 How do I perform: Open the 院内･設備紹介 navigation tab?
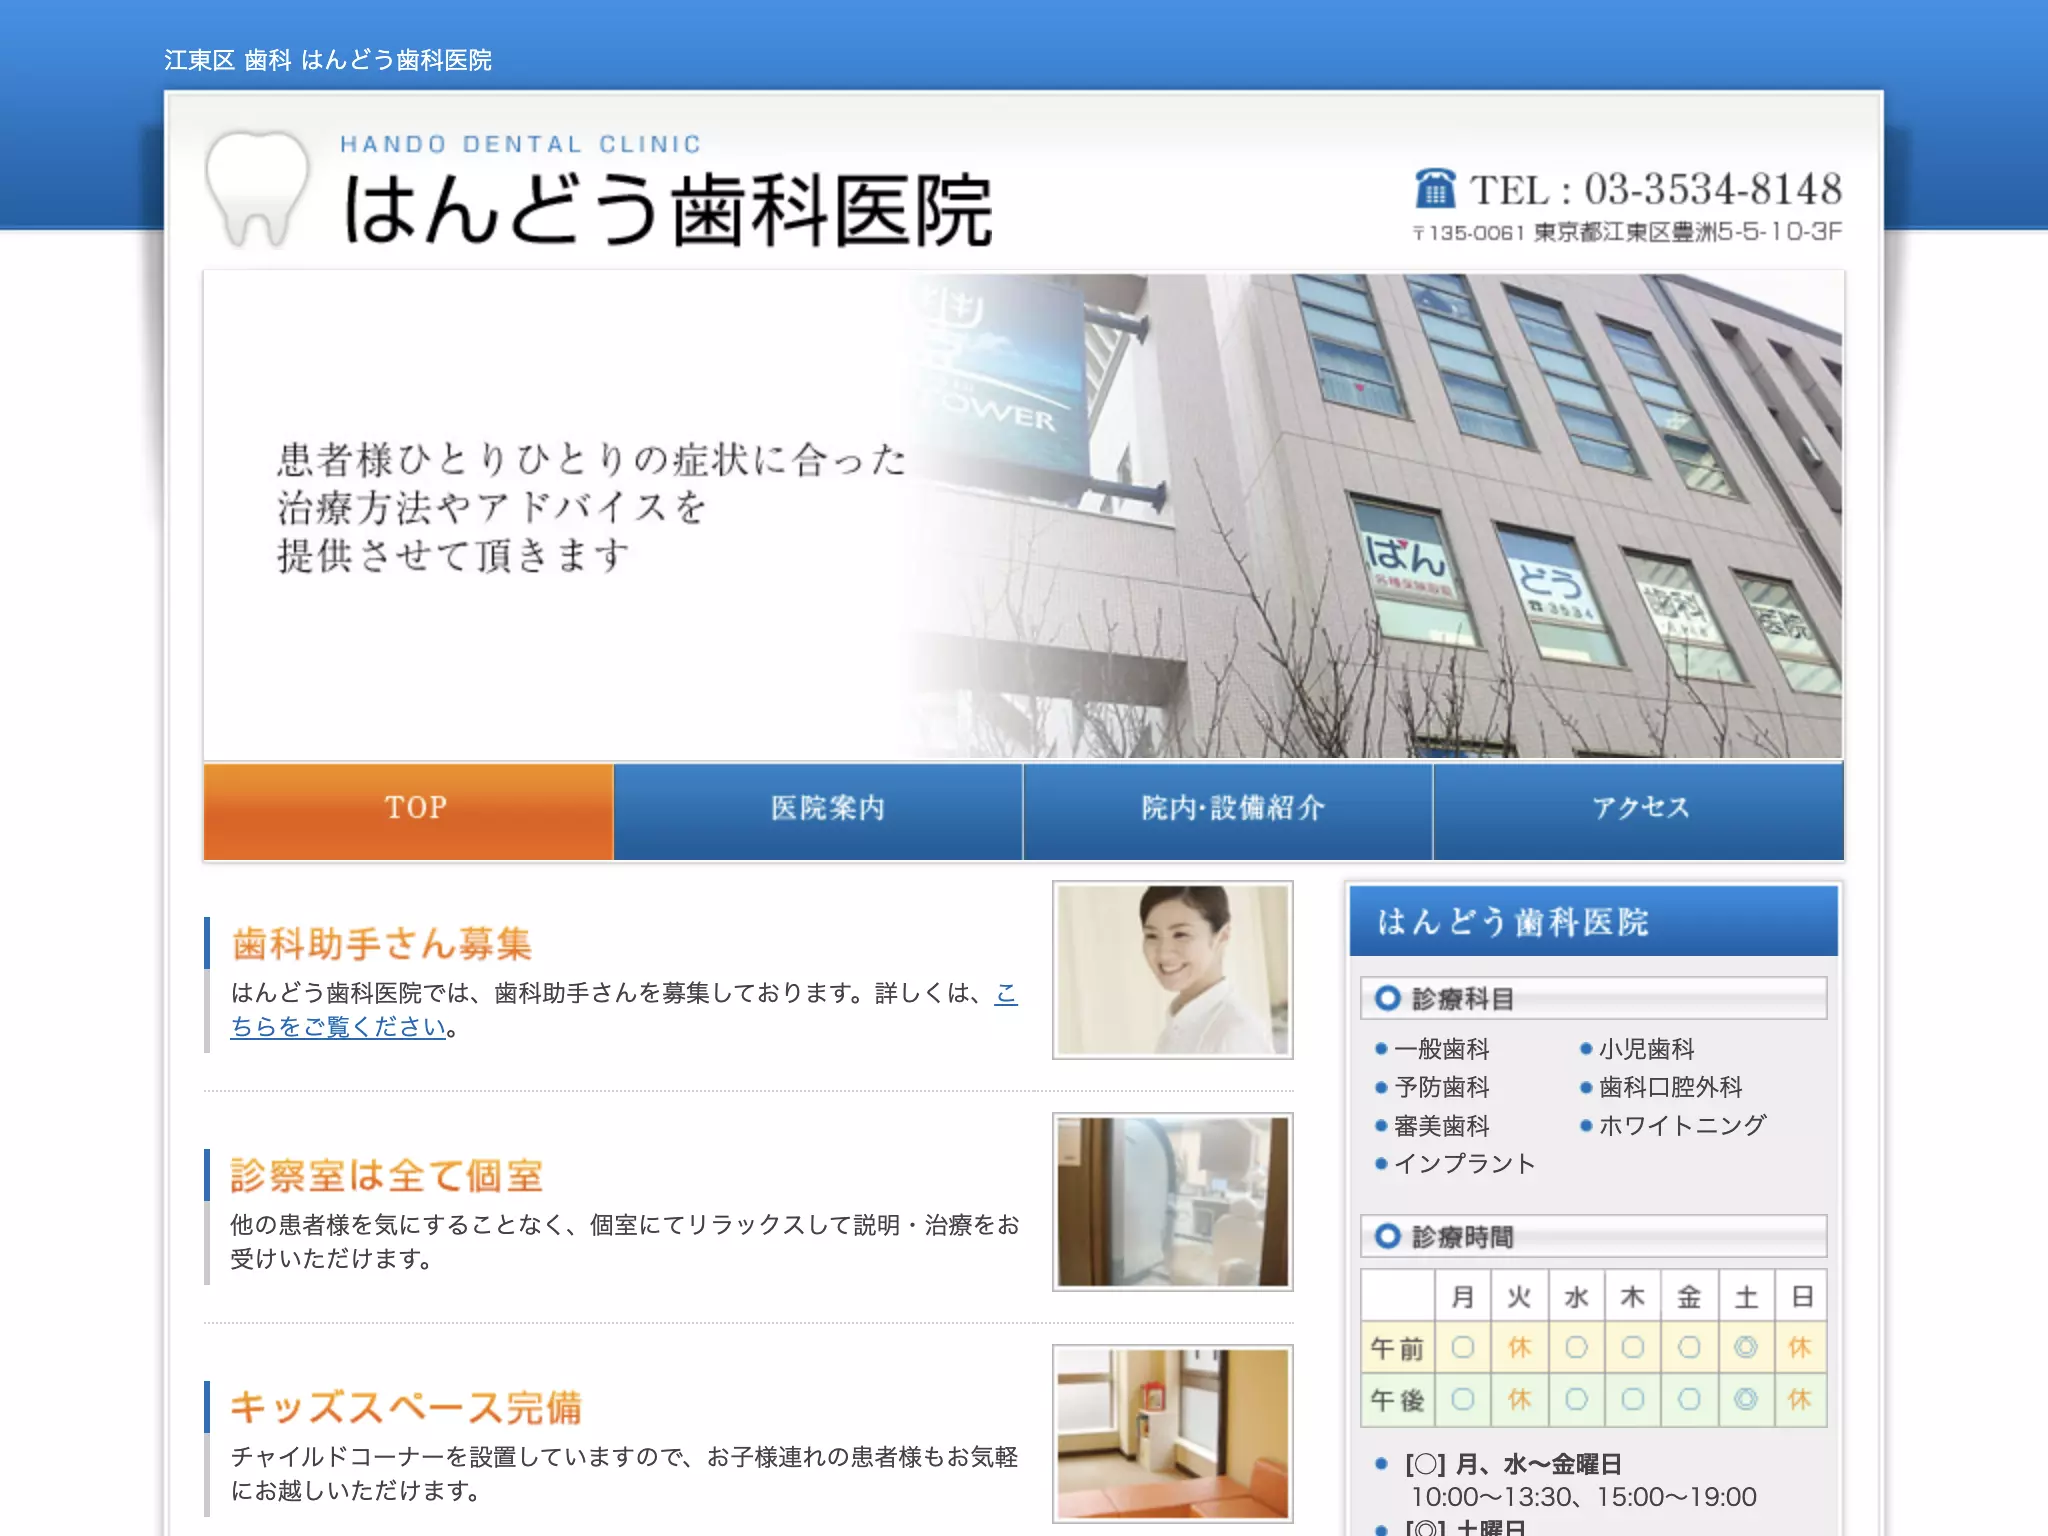[x=1228, y=811]
